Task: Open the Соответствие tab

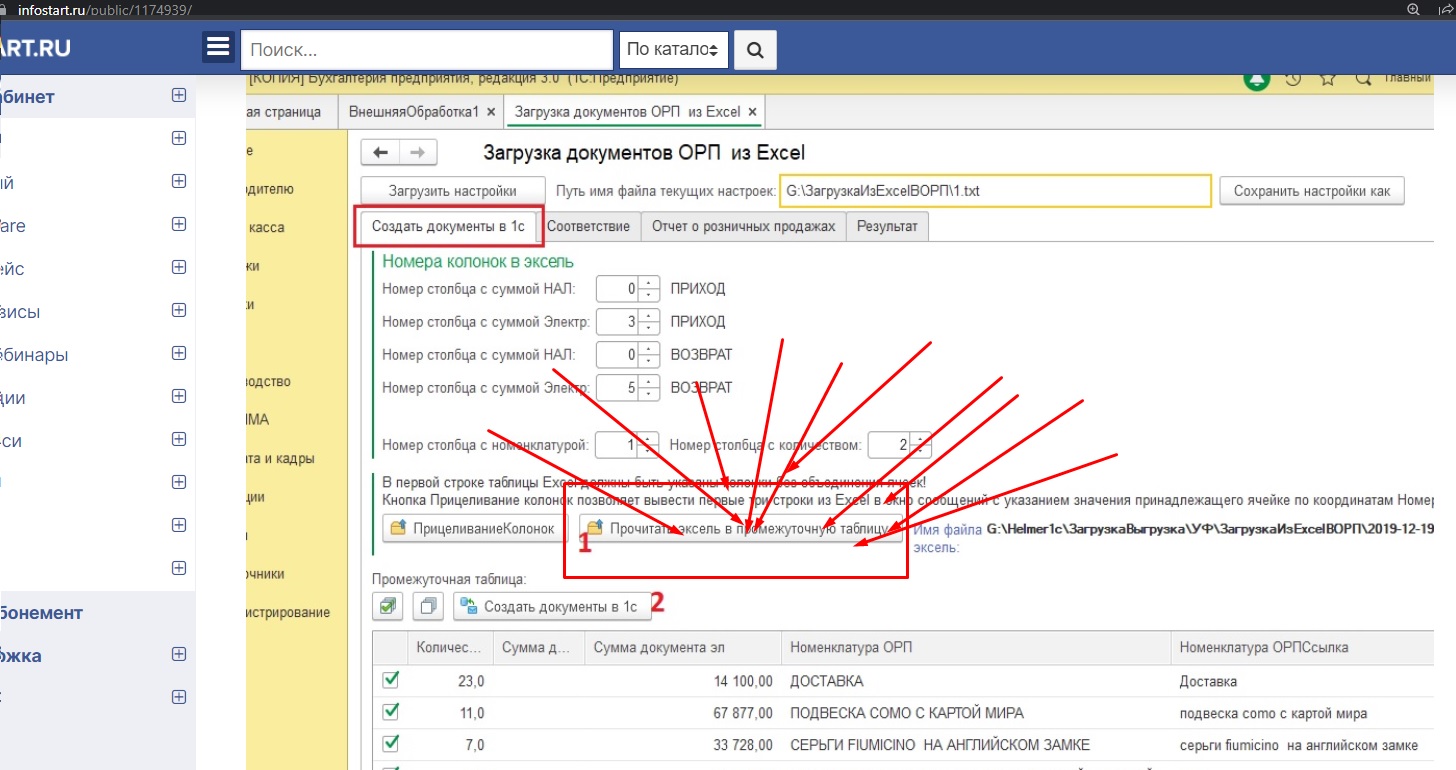Action: (588, 226)
